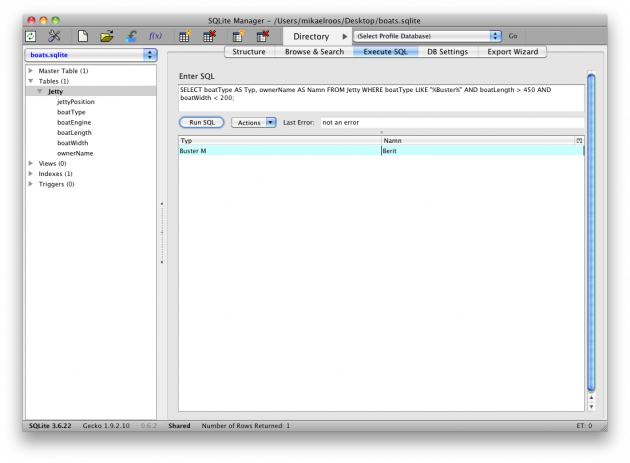Image resolution: width=630 pixels, height=463 pixels.
Task: Open the DB Settings tab
Action: 448,52
